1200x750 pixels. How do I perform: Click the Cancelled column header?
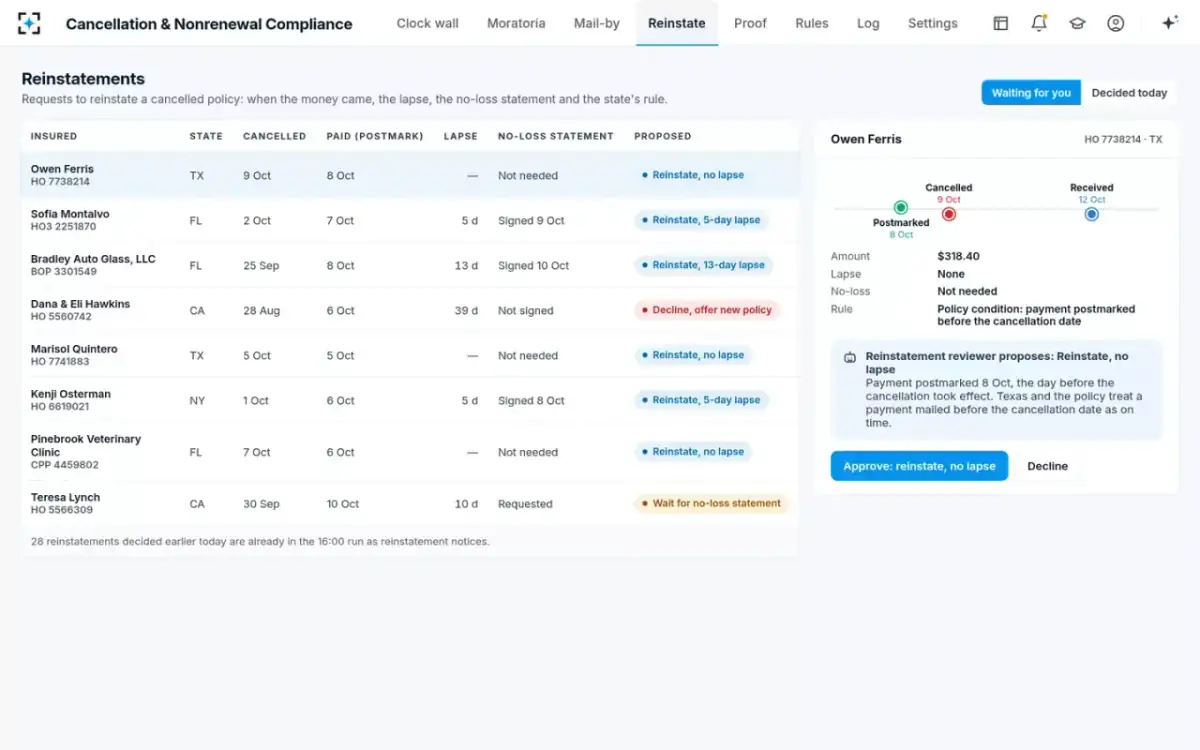(x=275, y=136)
